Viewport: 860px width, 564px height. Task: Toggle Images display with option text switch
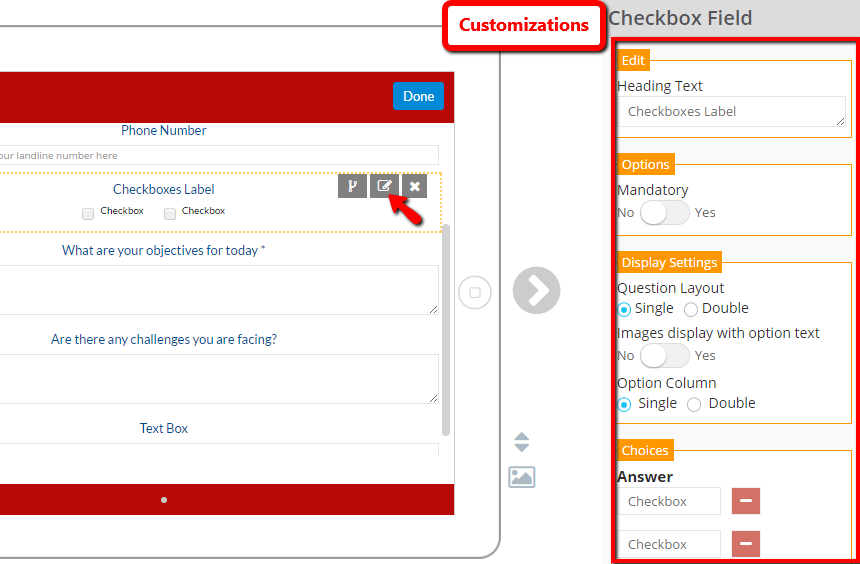click(x=665, y=356)
